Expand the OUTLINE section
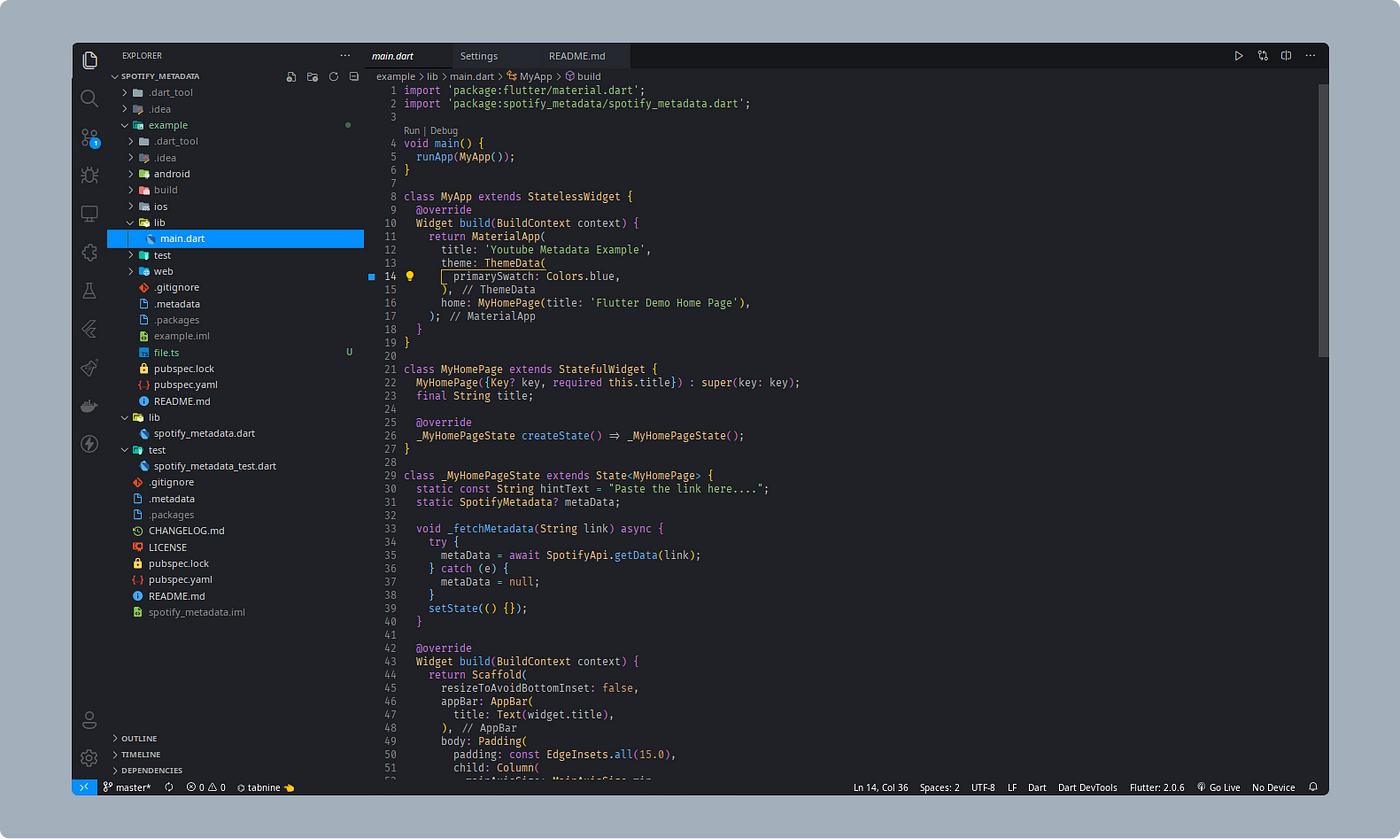1400x839 pixels. pyautogui.click(x=139, y=738)
